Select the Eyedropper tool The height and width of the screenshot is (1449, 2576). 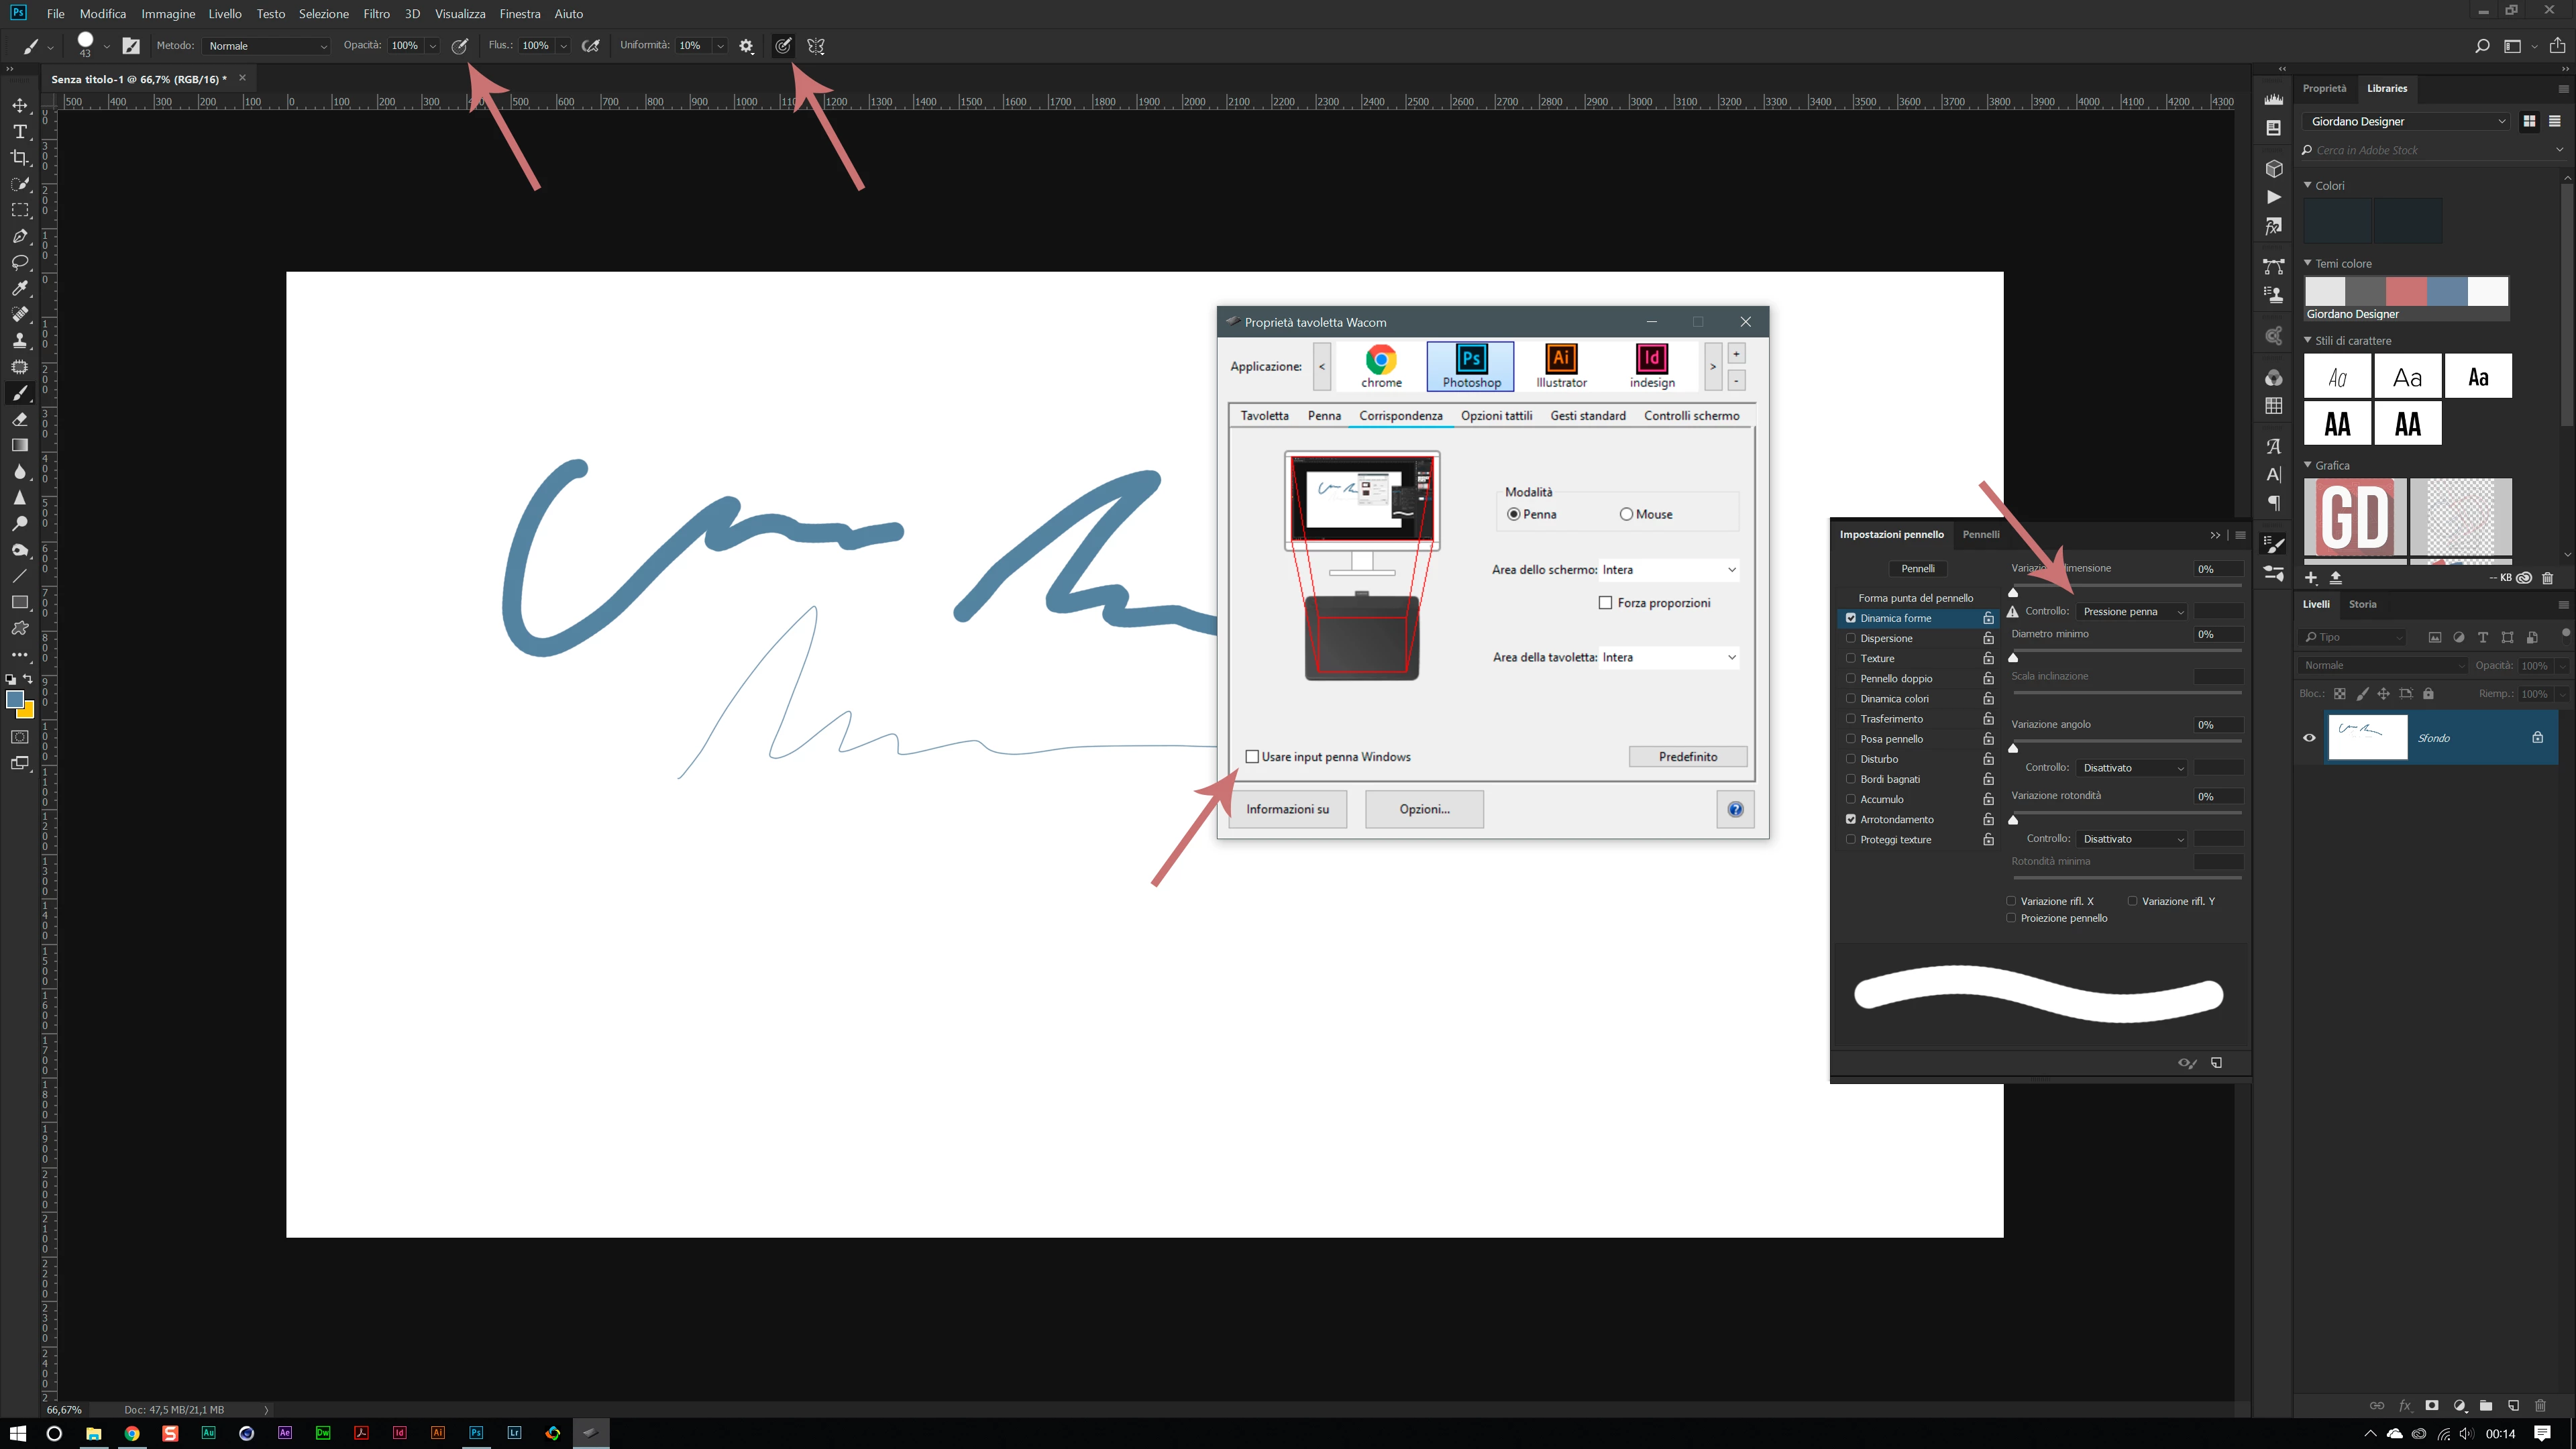pos(20,288)
